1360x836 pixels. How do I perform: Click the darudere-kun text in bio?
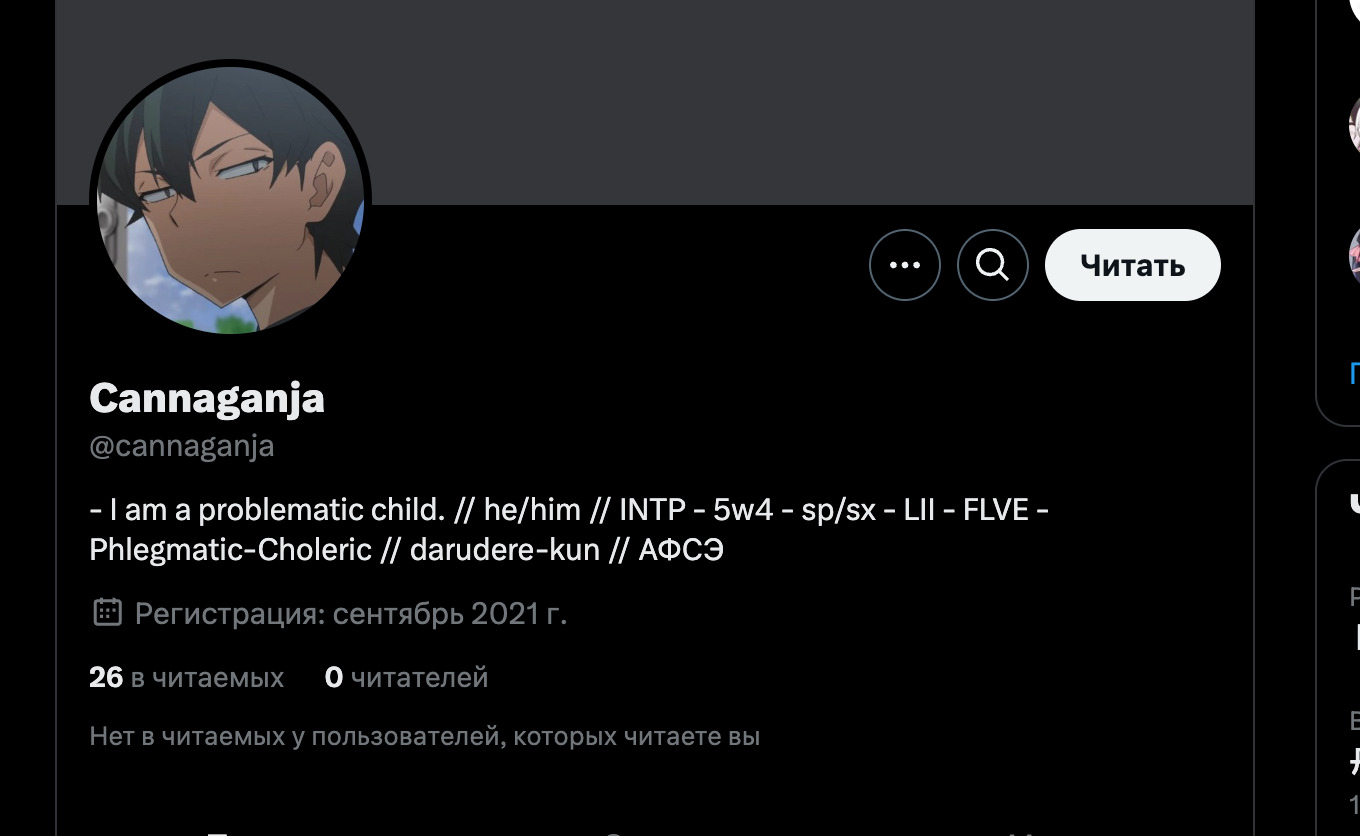[504, 549]
